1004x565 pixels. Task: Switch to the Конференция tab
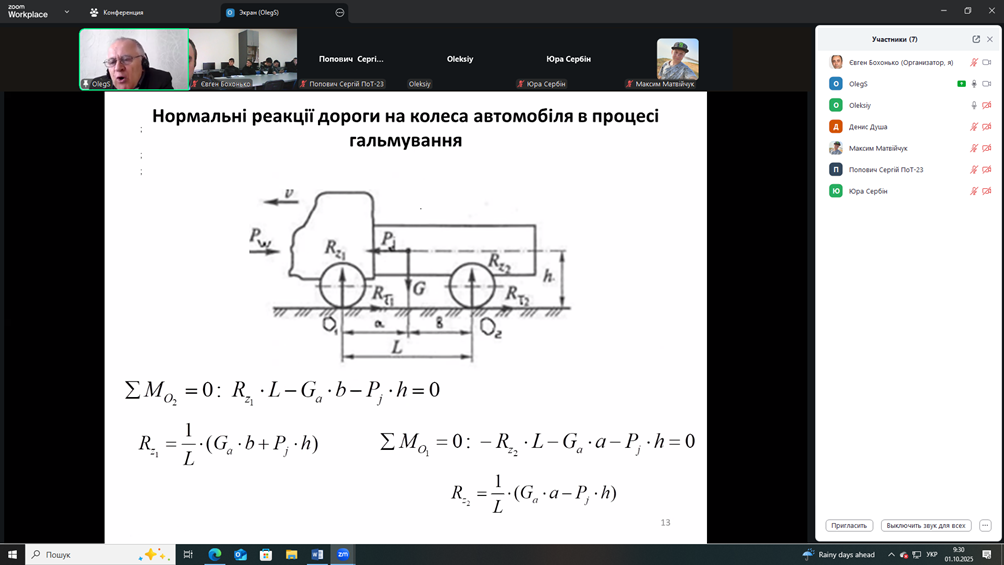[116, 12]
